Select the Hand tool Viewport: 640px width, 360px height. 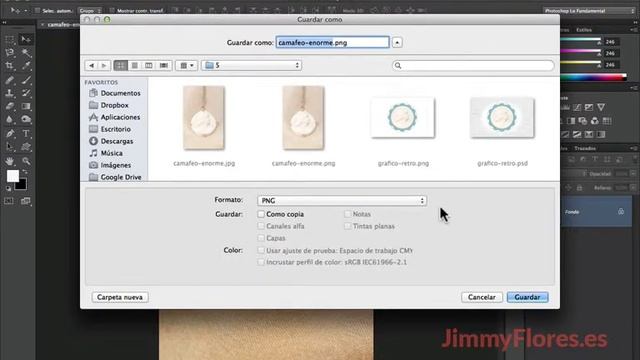[9, 161]
